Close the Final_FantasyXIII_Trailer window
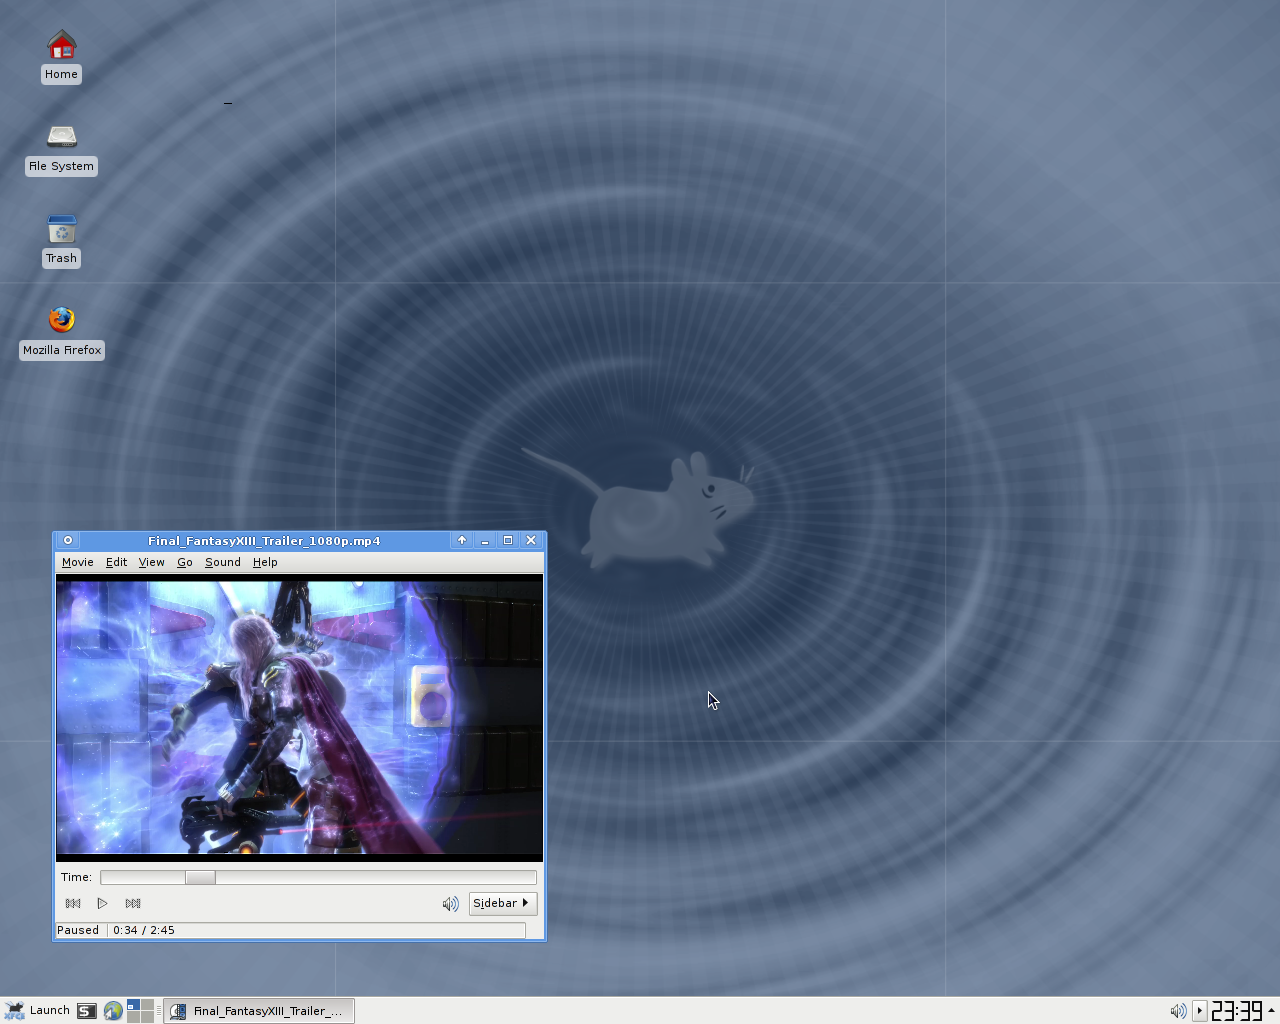The height and width of the screenshot is (1024, 1280). click(x=531, y=540)
